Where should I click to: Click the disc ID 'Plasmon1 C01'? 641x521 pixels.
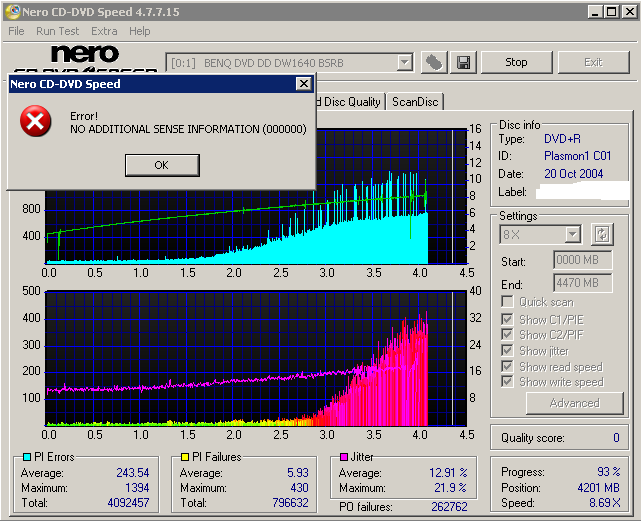(x=577, y=156)
